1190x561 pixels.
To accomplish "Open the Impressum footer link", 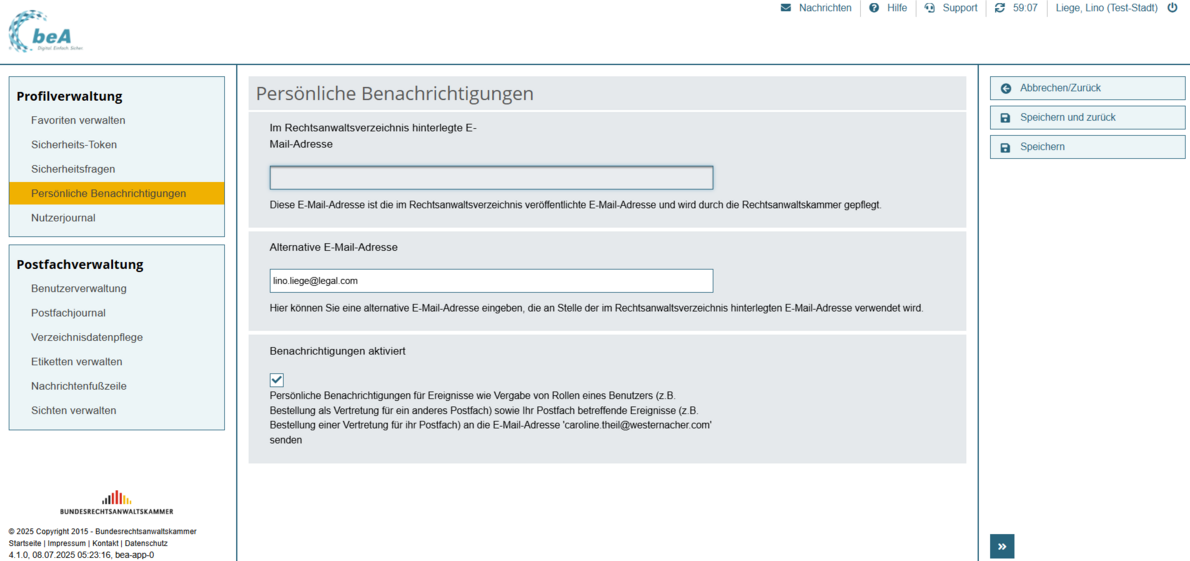I will coord(67,543).
